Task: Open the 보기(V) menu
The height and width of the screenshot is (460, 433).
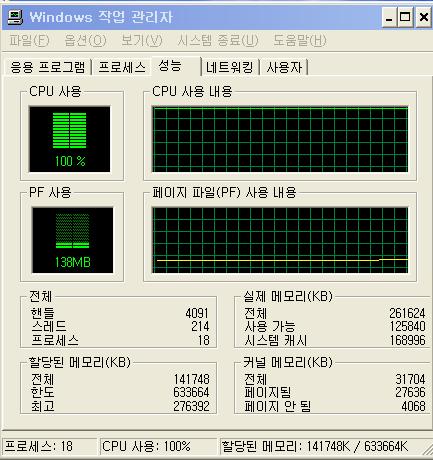Action: click(x=142, y=41)
